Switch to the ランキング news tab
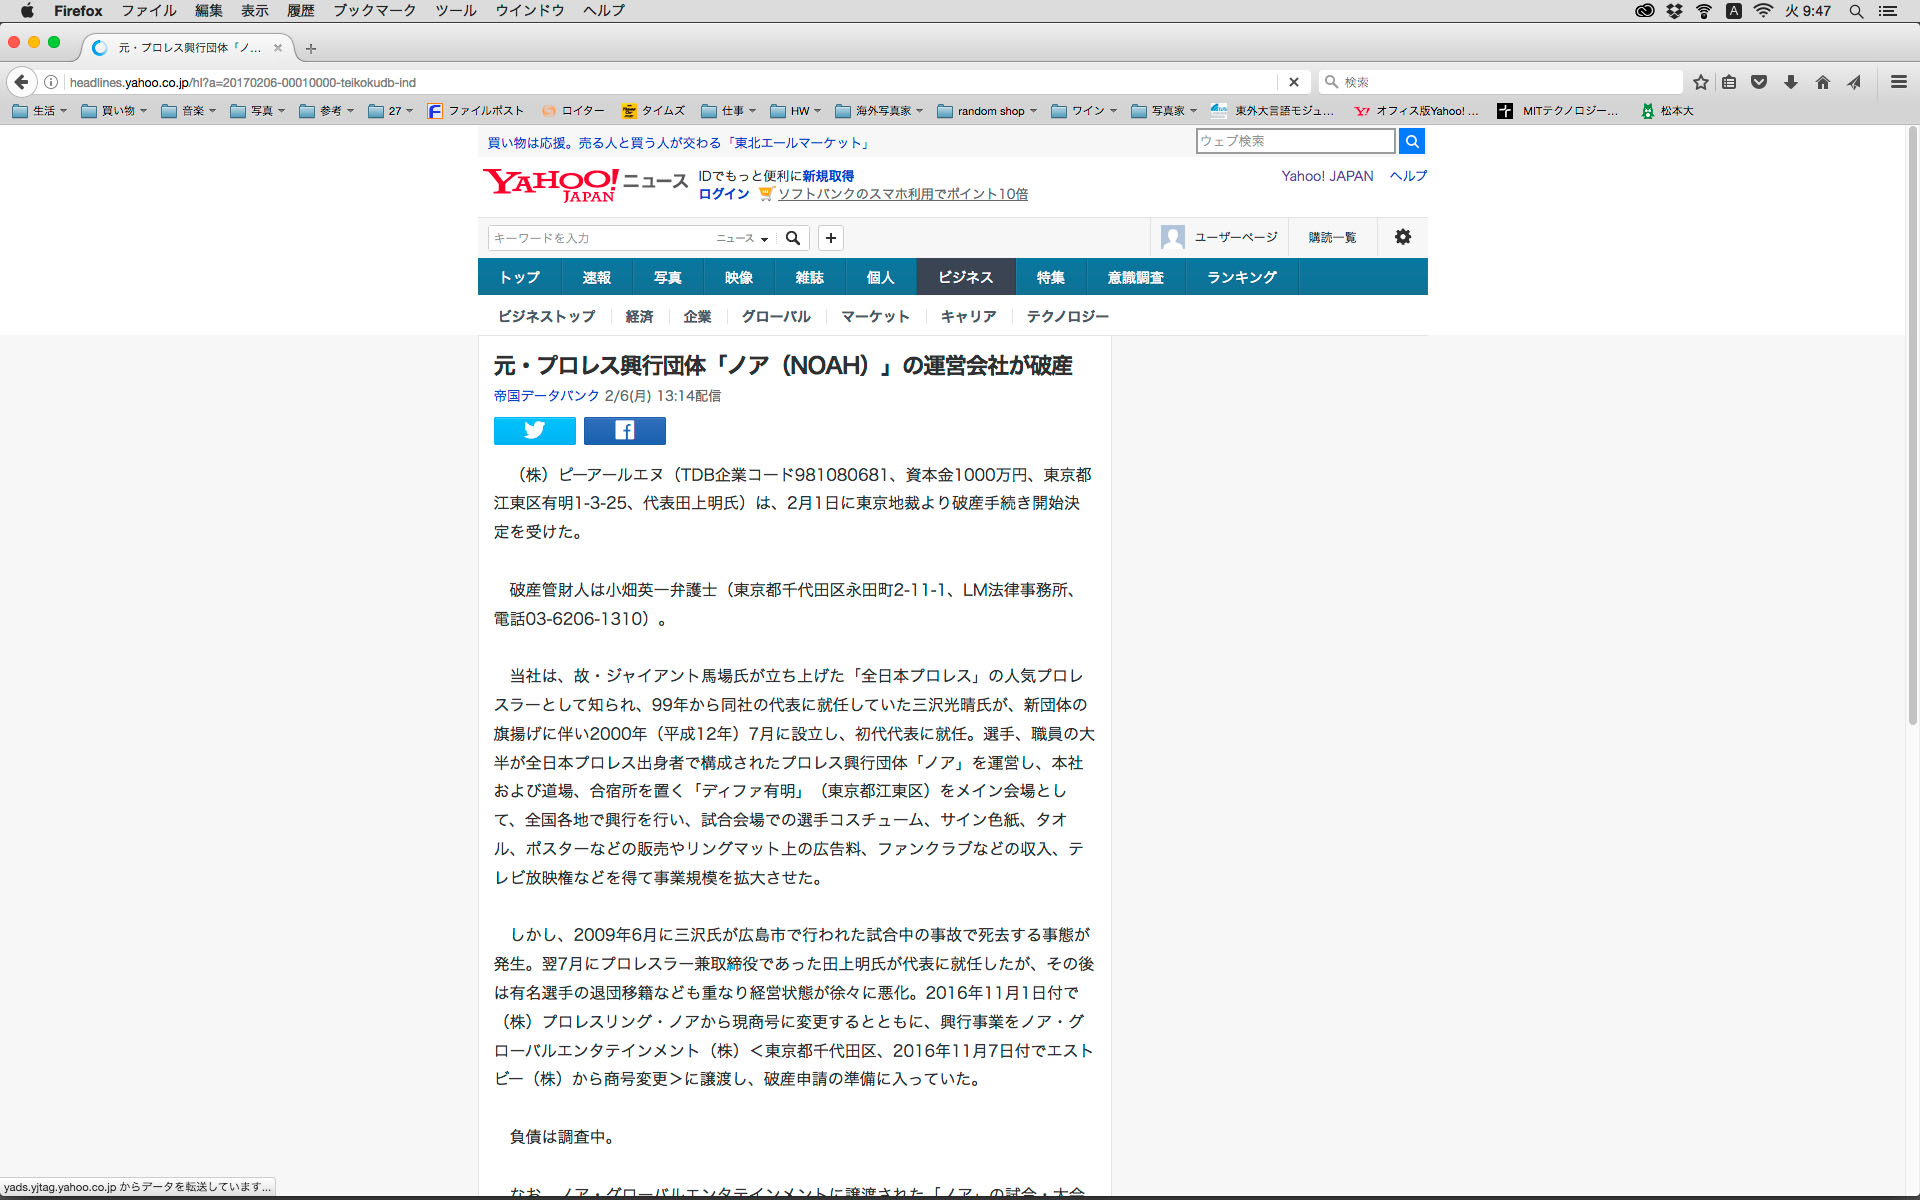The width and height of the screenshot is (1920, 1200). coord(1241,277)
